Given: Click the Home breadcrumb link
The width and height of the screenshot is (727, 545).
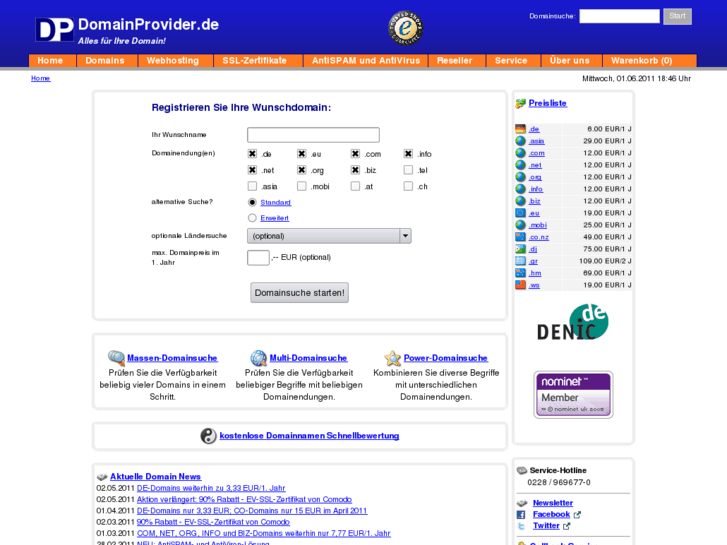Looking at the screenshot, I should [40, 78].
